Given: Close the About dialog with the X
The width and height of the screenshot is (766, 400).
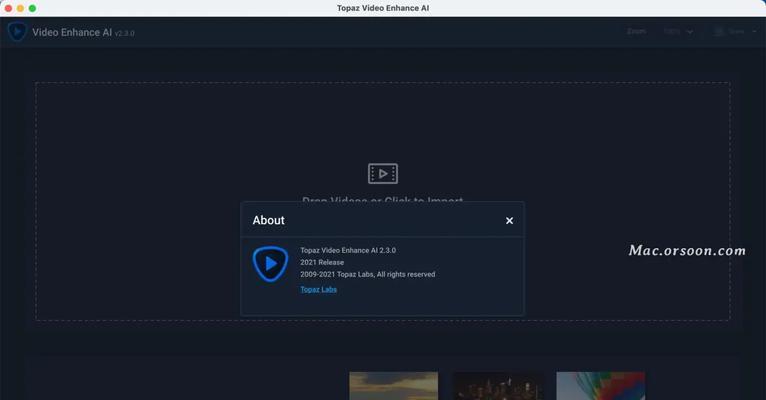Looking at the screenshot, I should [x=509, y=221].
